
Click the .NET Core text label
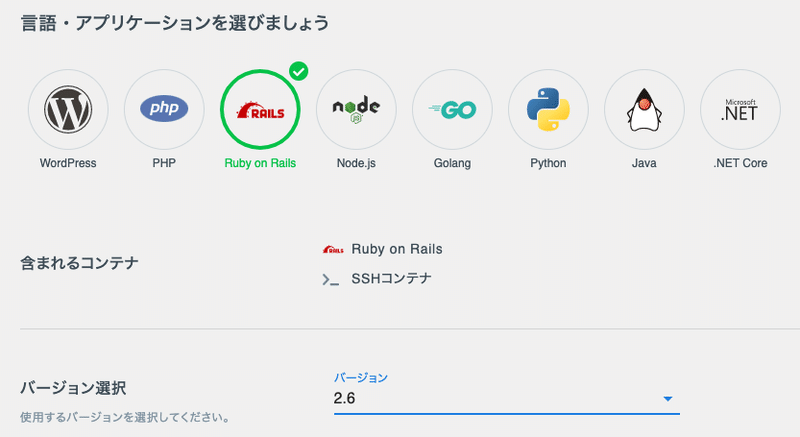click(x=740, y=163)
